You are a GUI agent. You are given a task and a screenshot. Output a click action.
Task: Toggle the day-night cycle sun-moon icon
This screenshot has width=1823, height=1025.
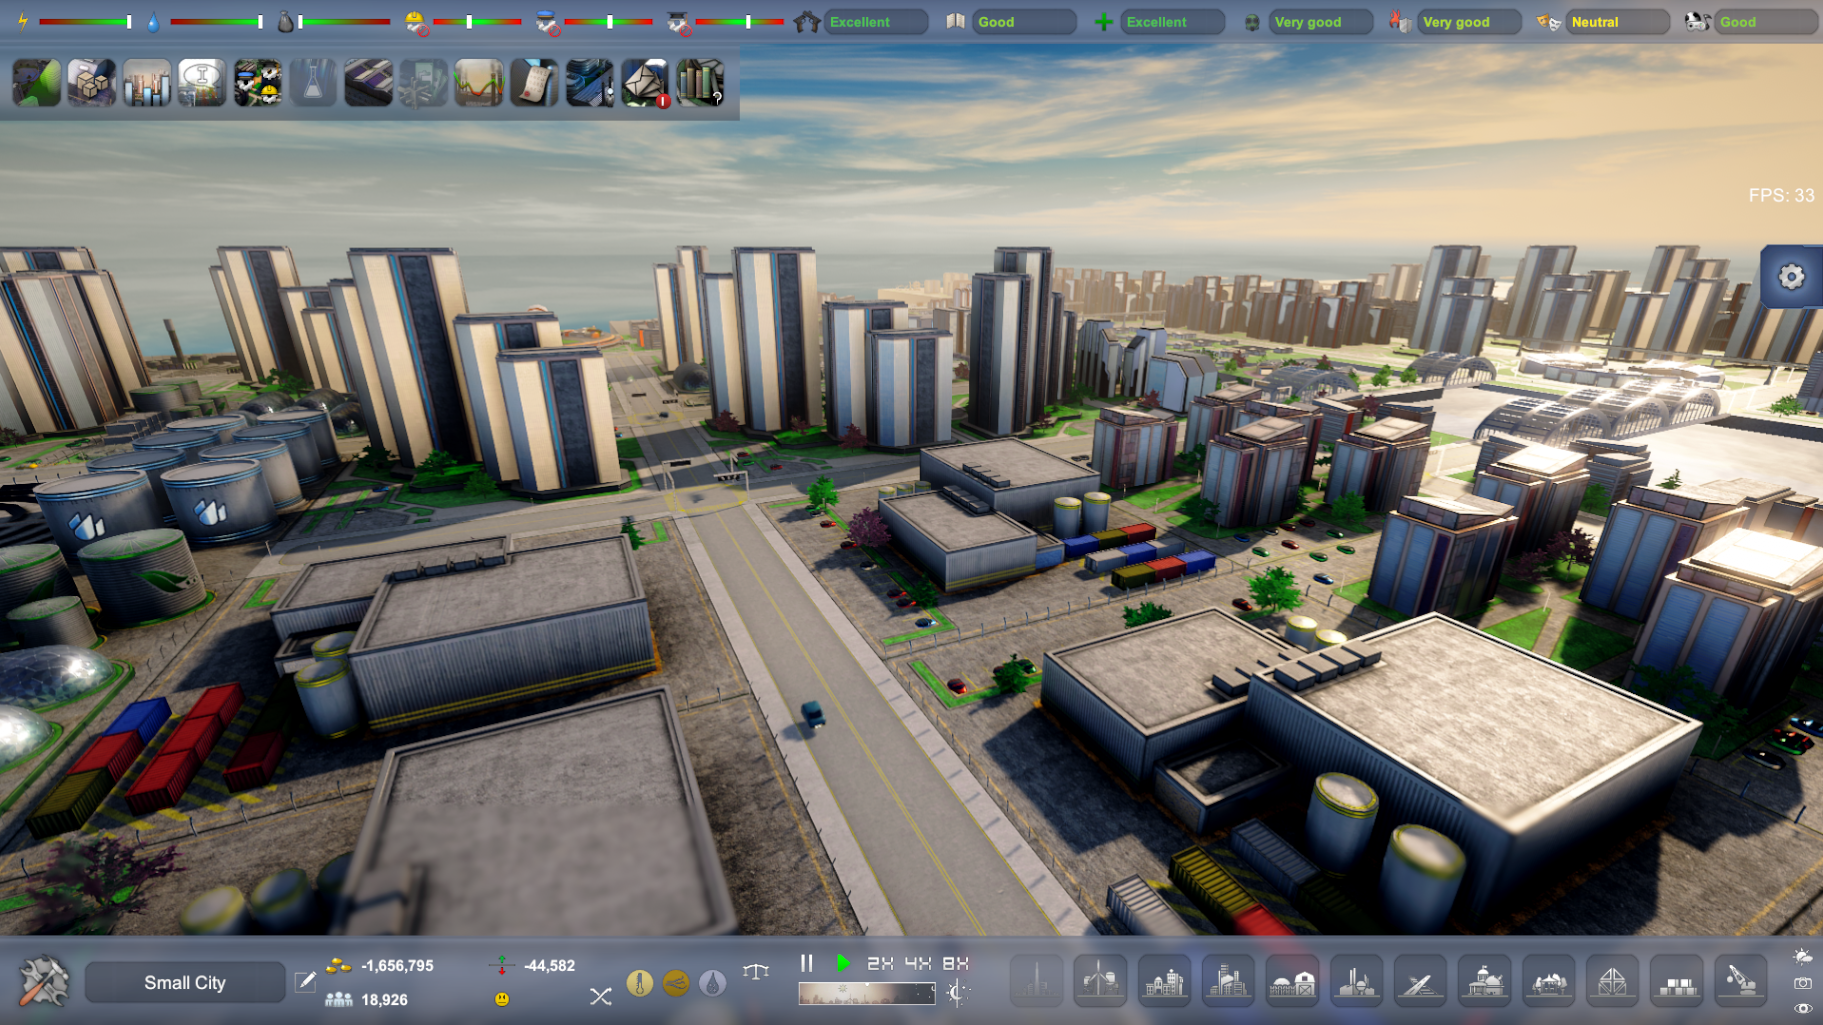point(957,993)
